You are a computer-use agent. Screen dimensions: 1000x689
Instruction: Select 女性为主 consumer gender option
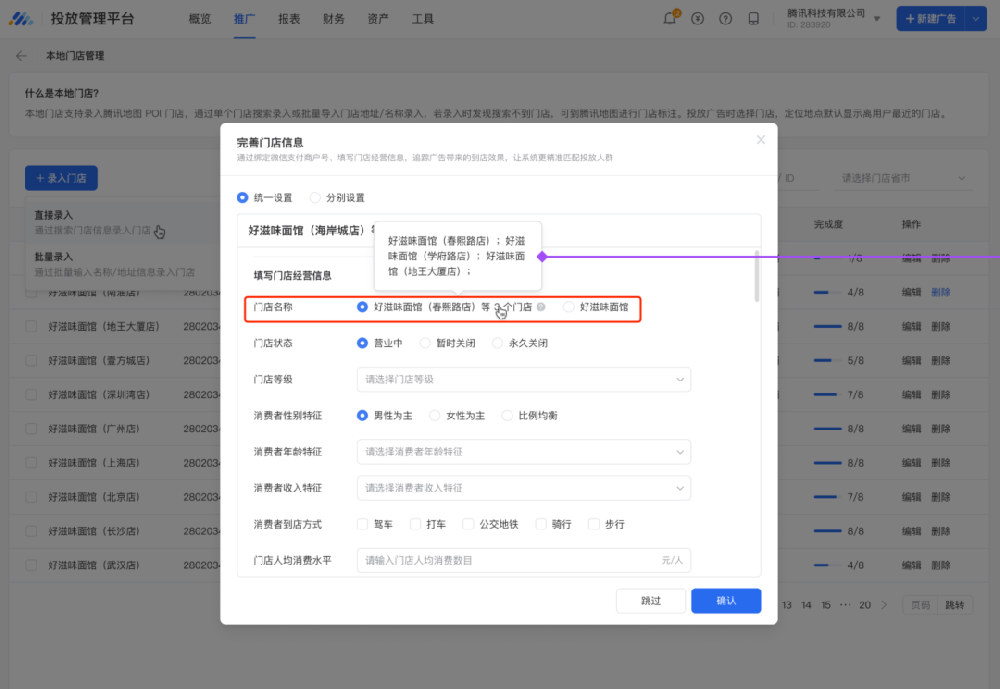coord(435,415)
